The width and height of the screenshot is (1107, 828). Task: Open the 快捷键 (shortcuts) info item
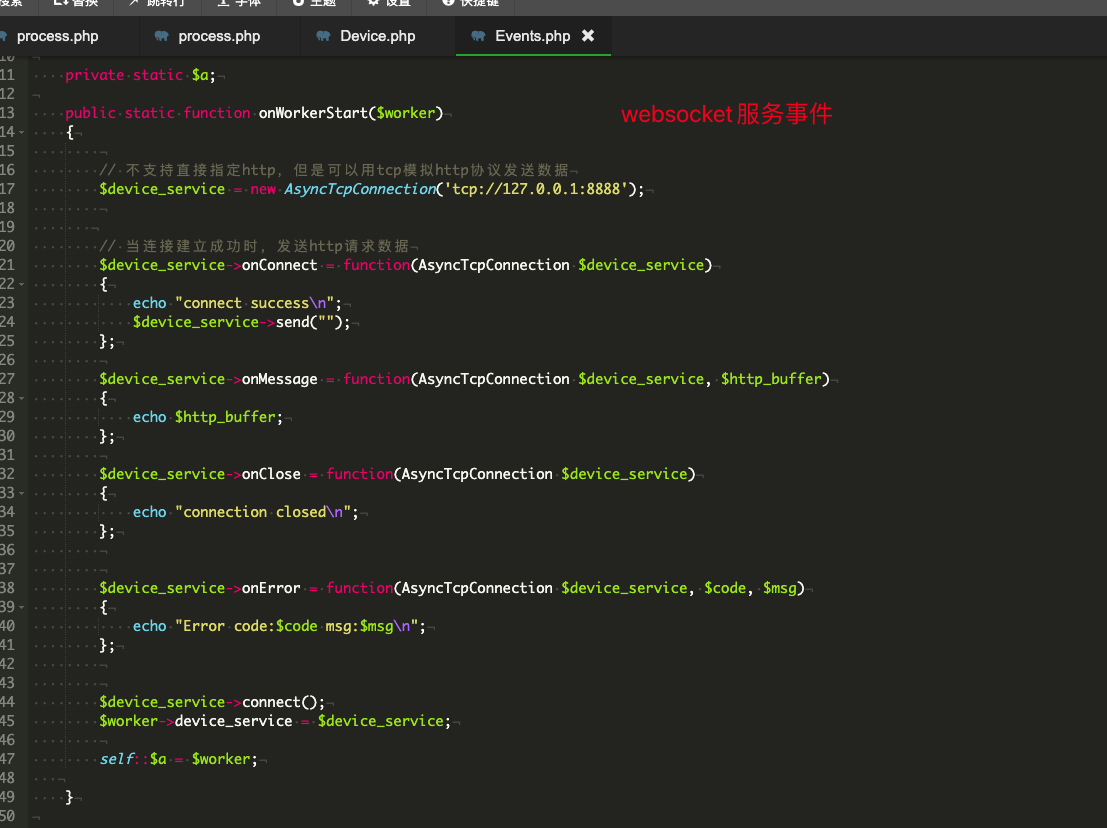pos(470,4)
